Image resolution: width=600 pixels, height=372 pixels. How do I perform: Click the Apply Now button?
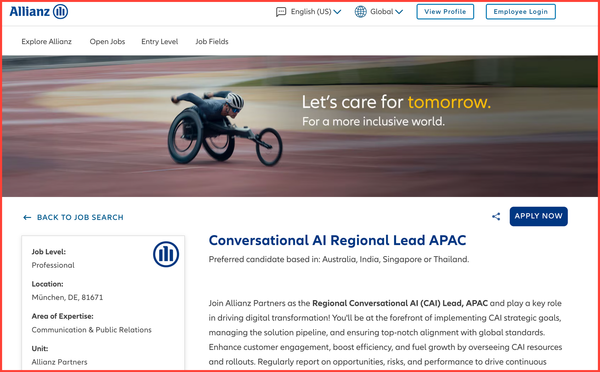click(x=538, y=216)
